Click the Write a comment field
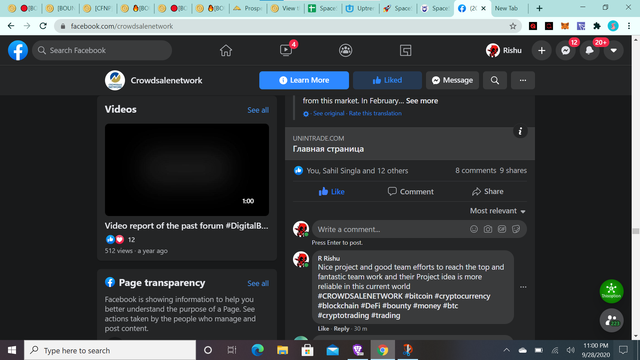 pos(392,229)
